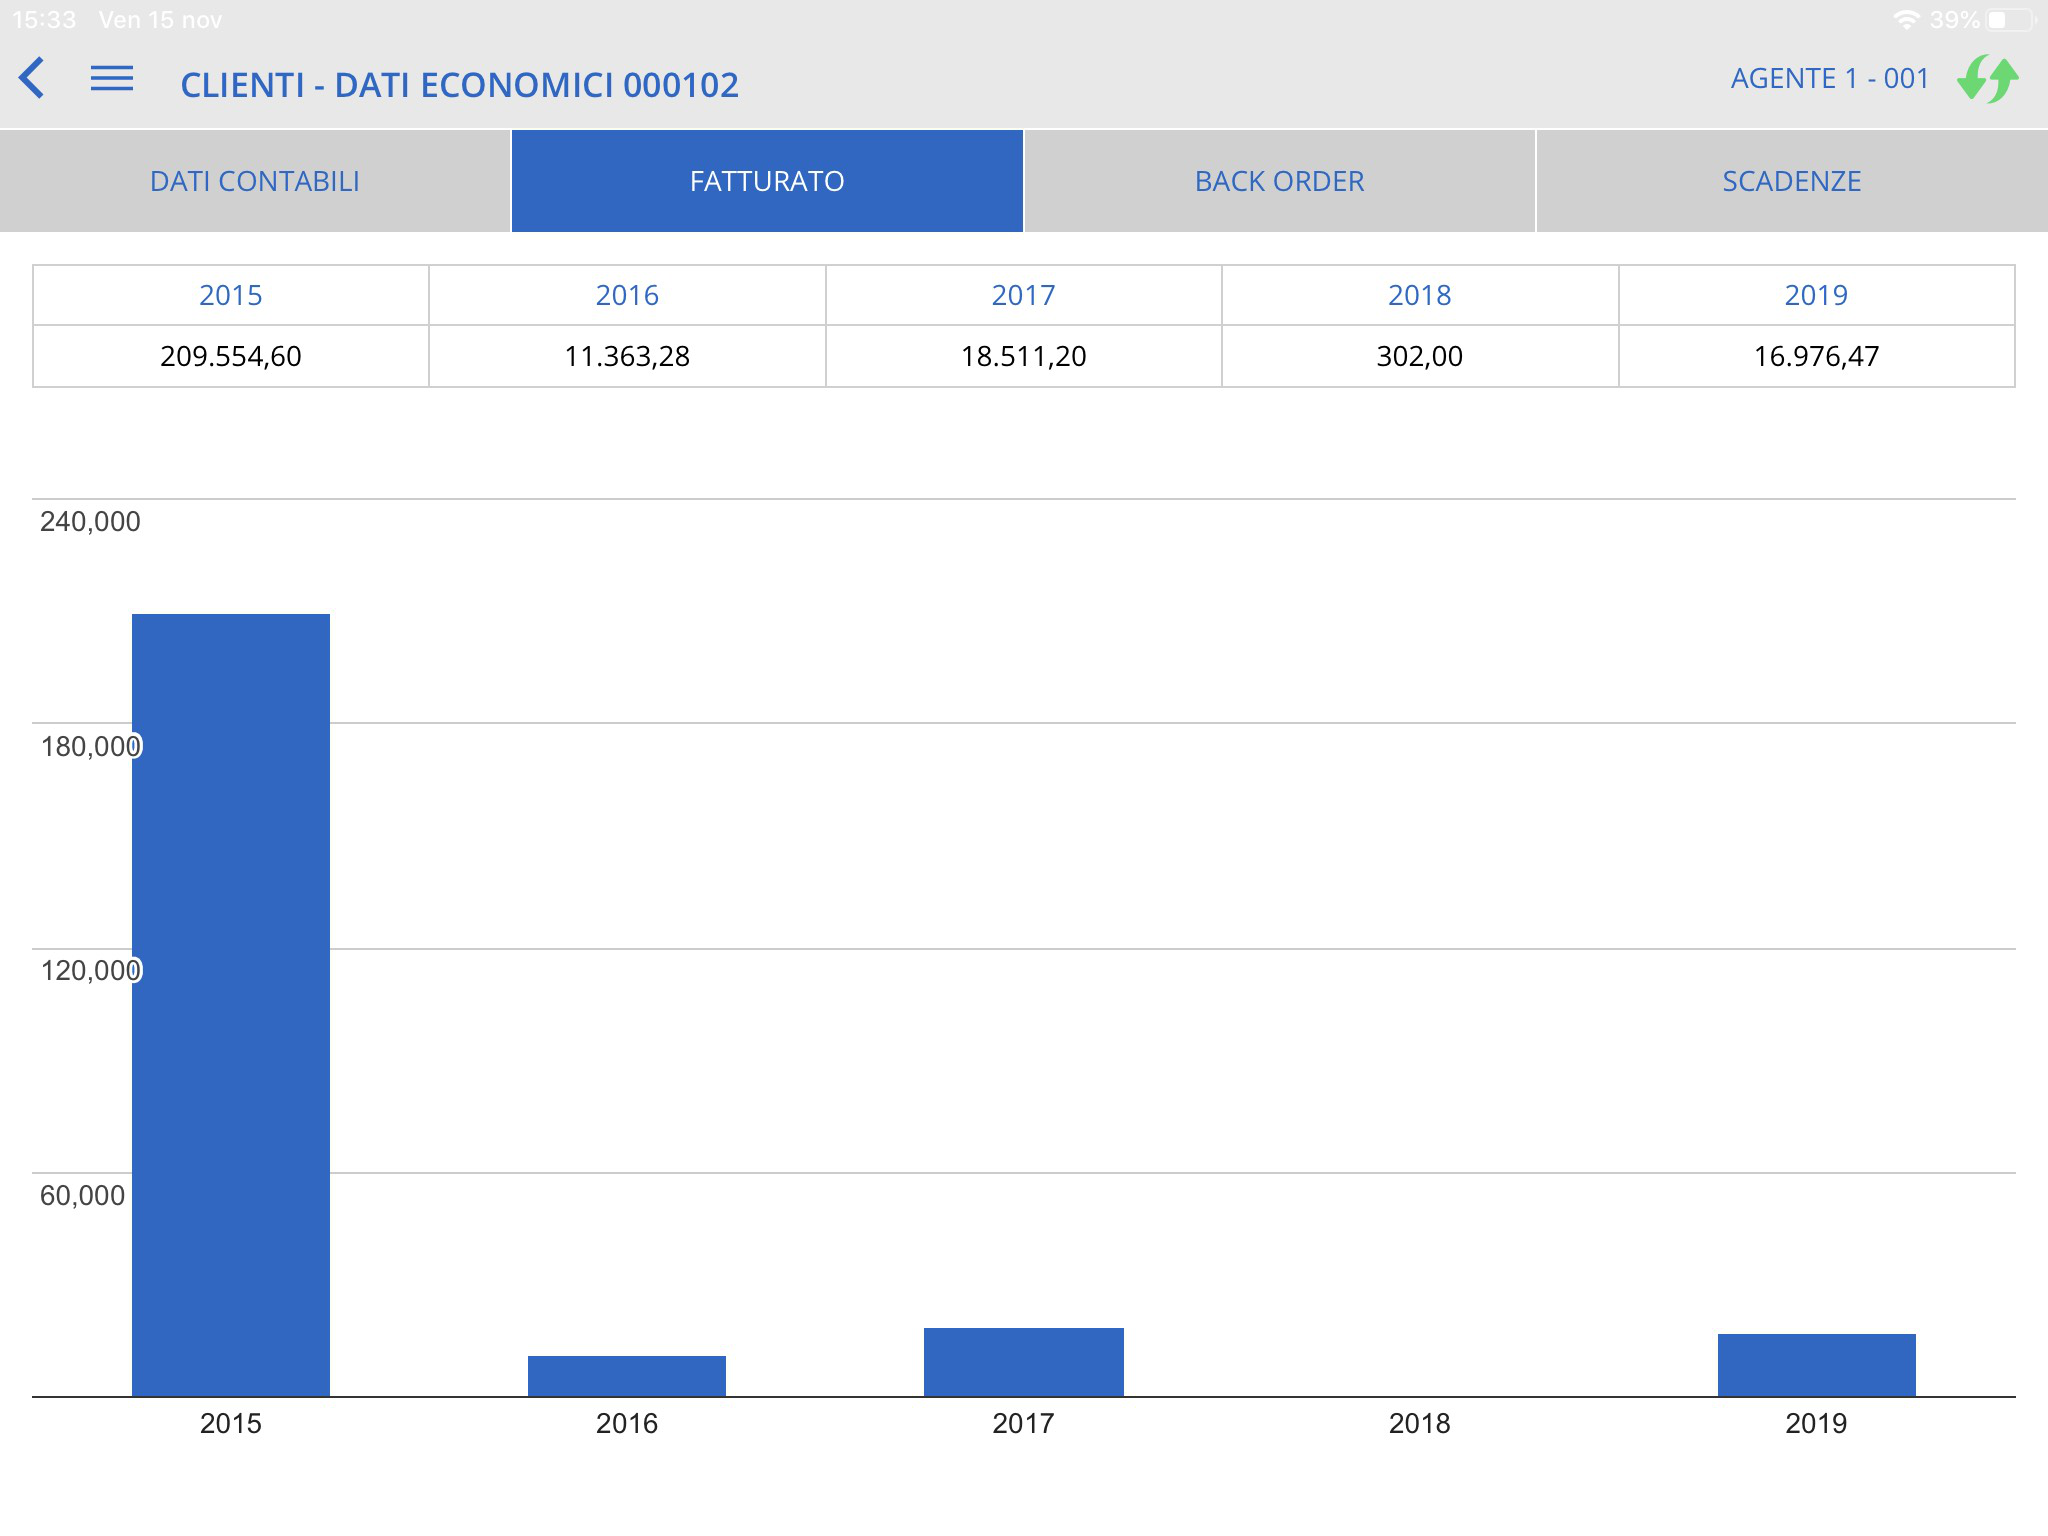Tap the 2017 bar in chart
The height and width of the screenshot is (1536, 2048).
(1023, 1362)
